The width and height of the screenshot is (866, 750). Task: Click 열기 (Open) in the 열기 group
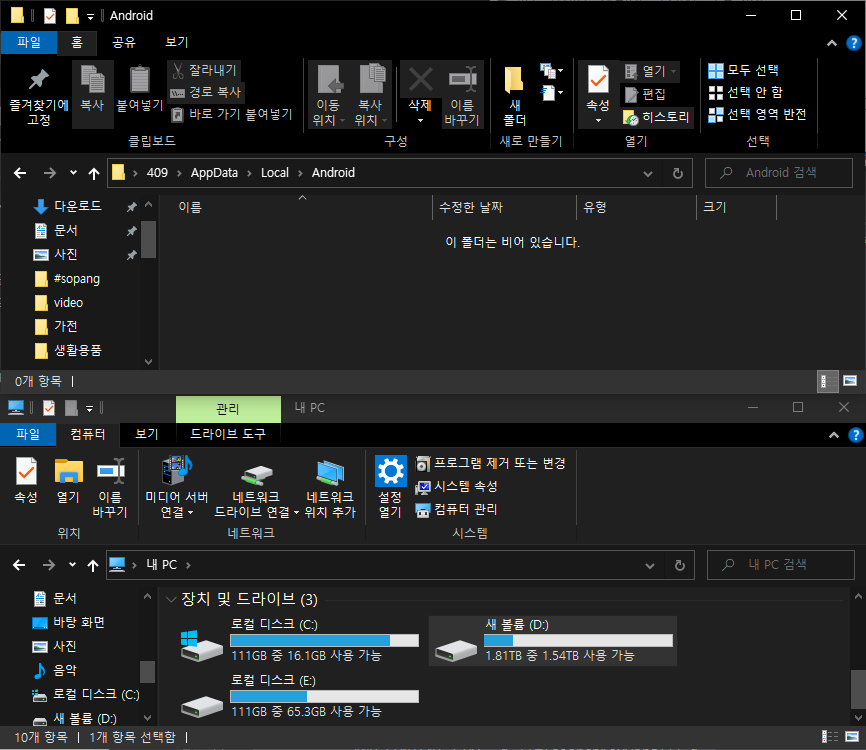coord(650,71)
